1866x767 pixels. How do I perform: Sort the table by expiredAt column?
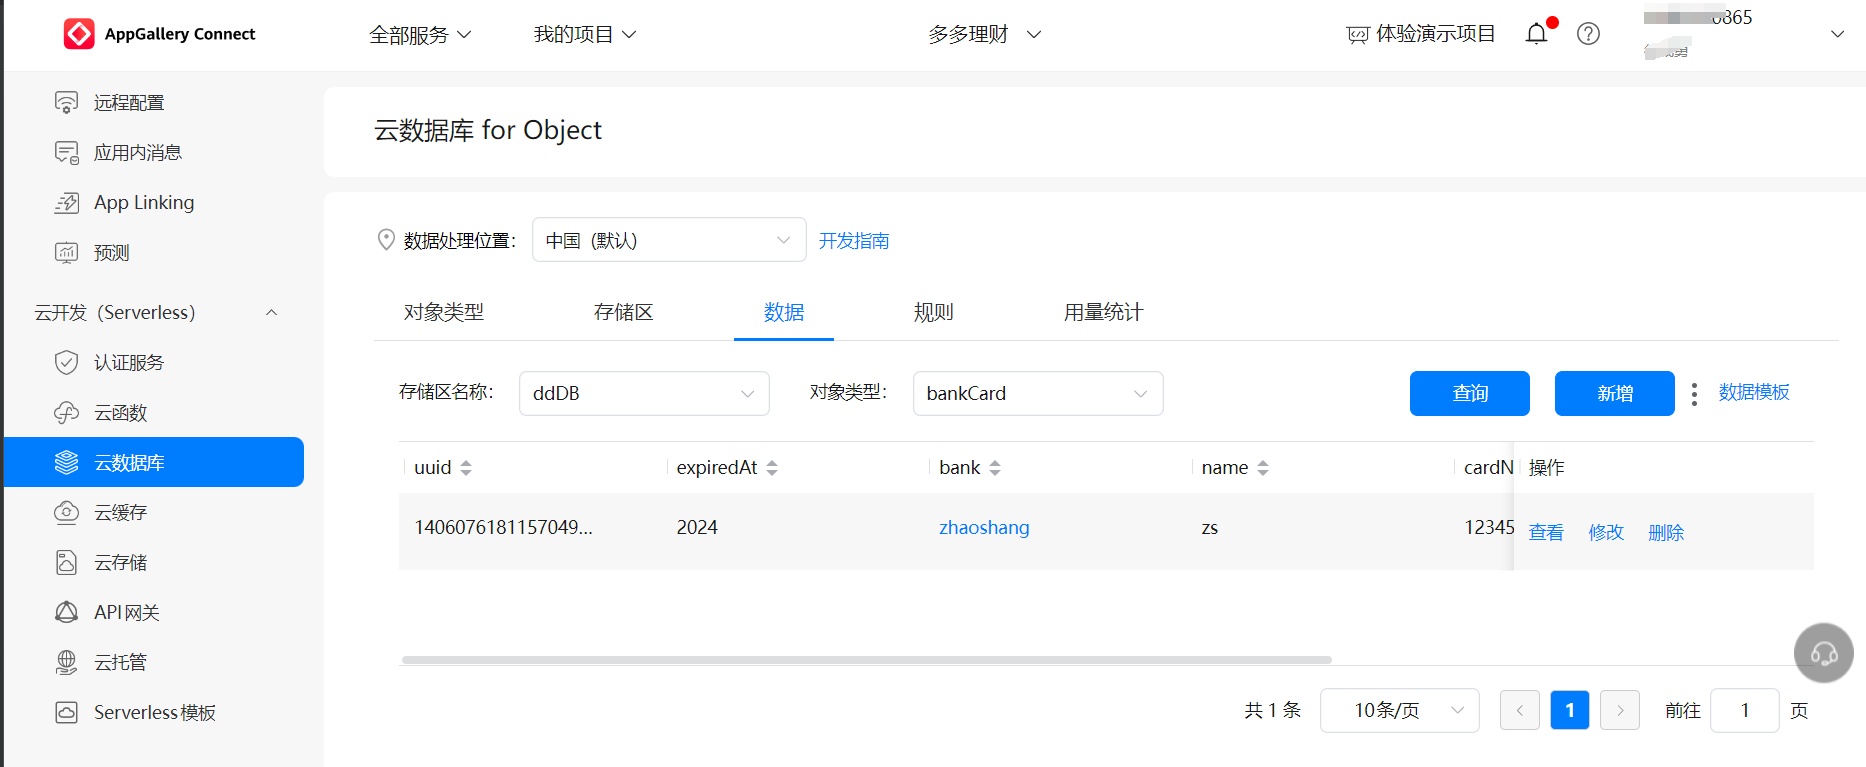[x=772, y=468]
